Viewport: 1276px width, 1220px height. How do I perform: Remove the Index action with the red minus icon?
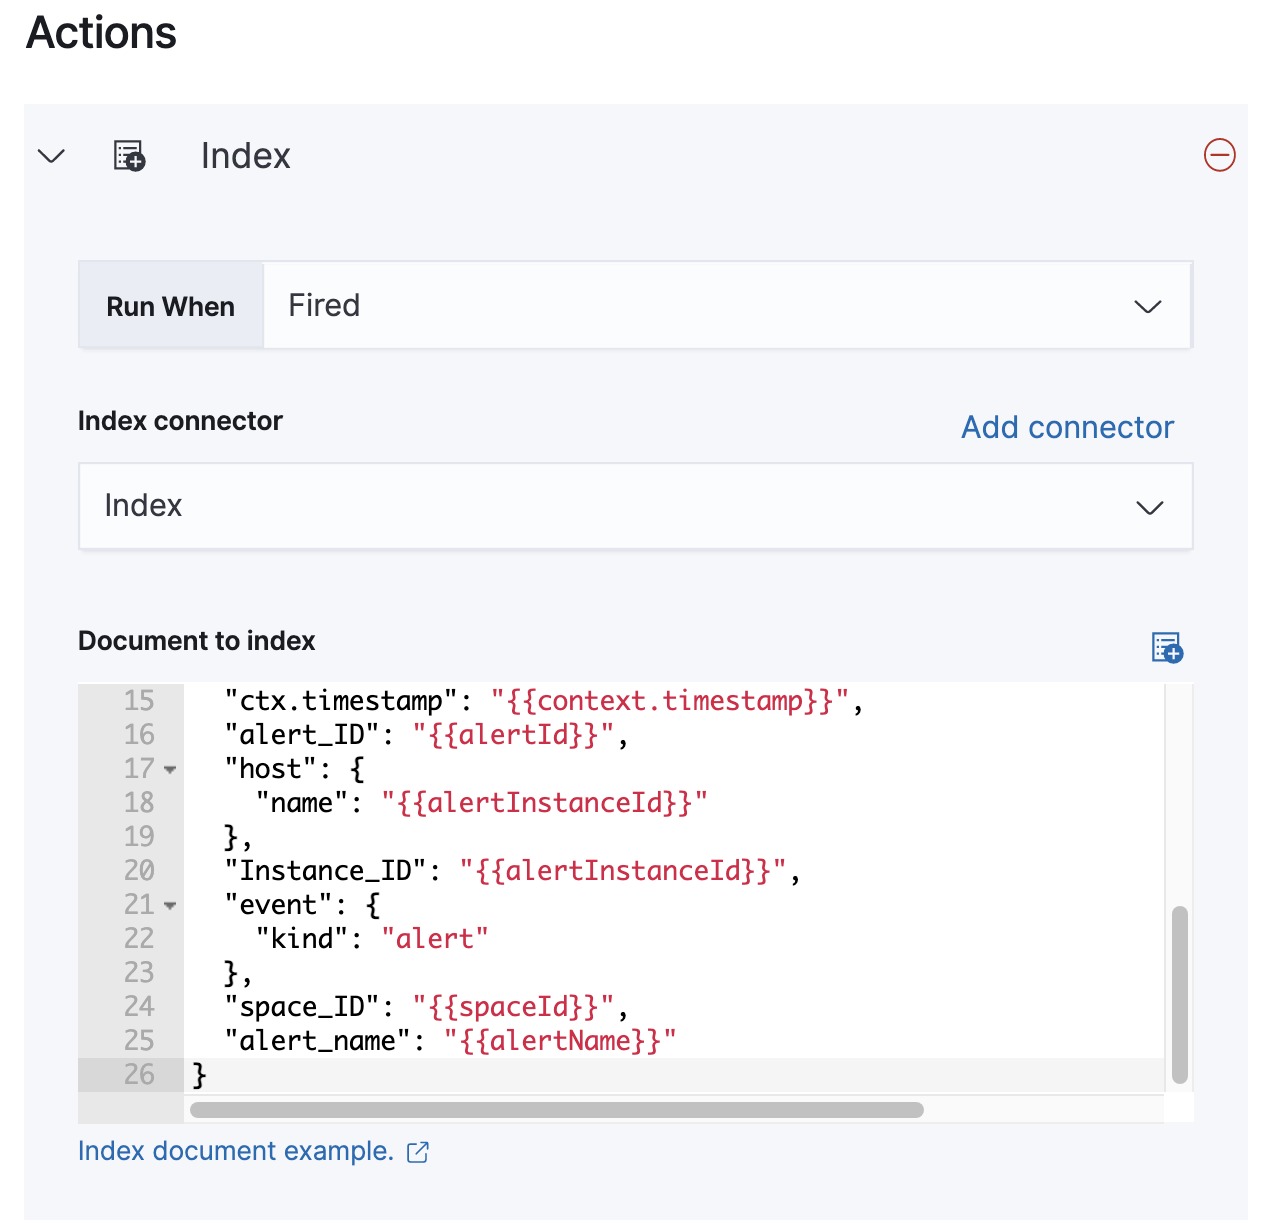click(1219, 155)
